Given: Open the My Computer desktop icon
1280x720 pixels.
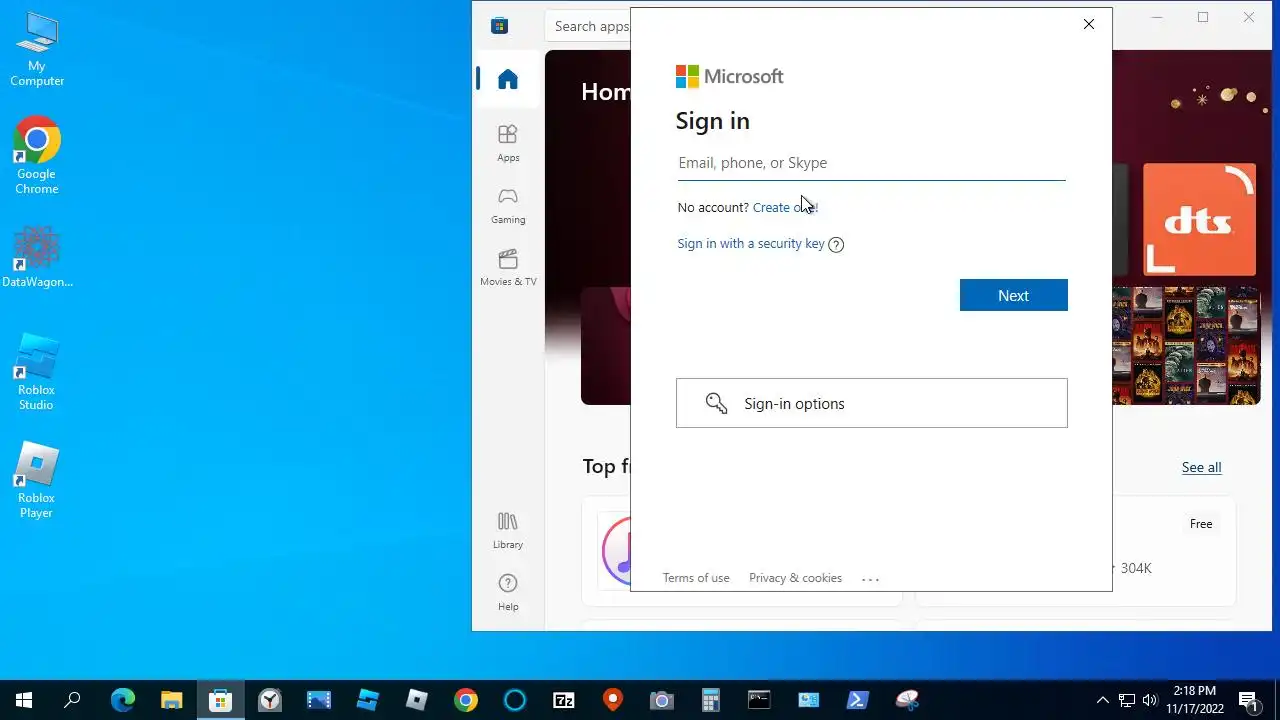Looking at the screenshot, I should tap(37, 50).
